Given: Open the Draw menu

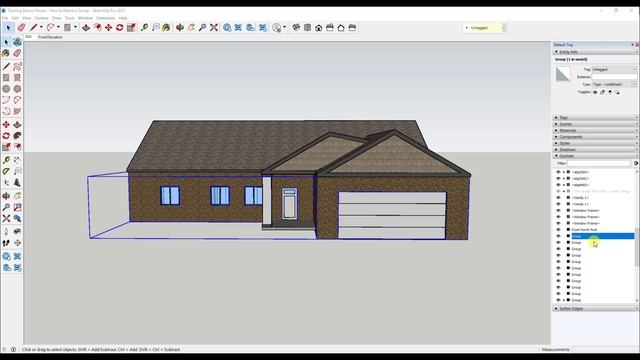Looking at the screenshot, I should 56,18.
